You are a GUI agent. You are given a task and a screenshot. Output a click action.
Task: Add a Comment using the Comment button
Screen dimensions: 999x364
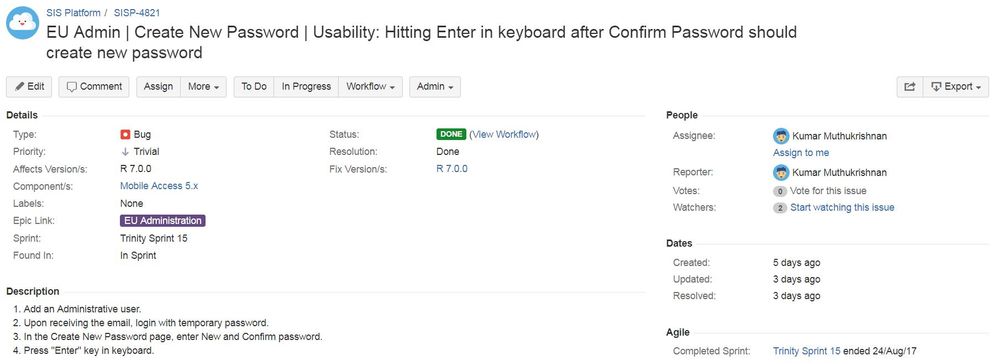(94, 87)
